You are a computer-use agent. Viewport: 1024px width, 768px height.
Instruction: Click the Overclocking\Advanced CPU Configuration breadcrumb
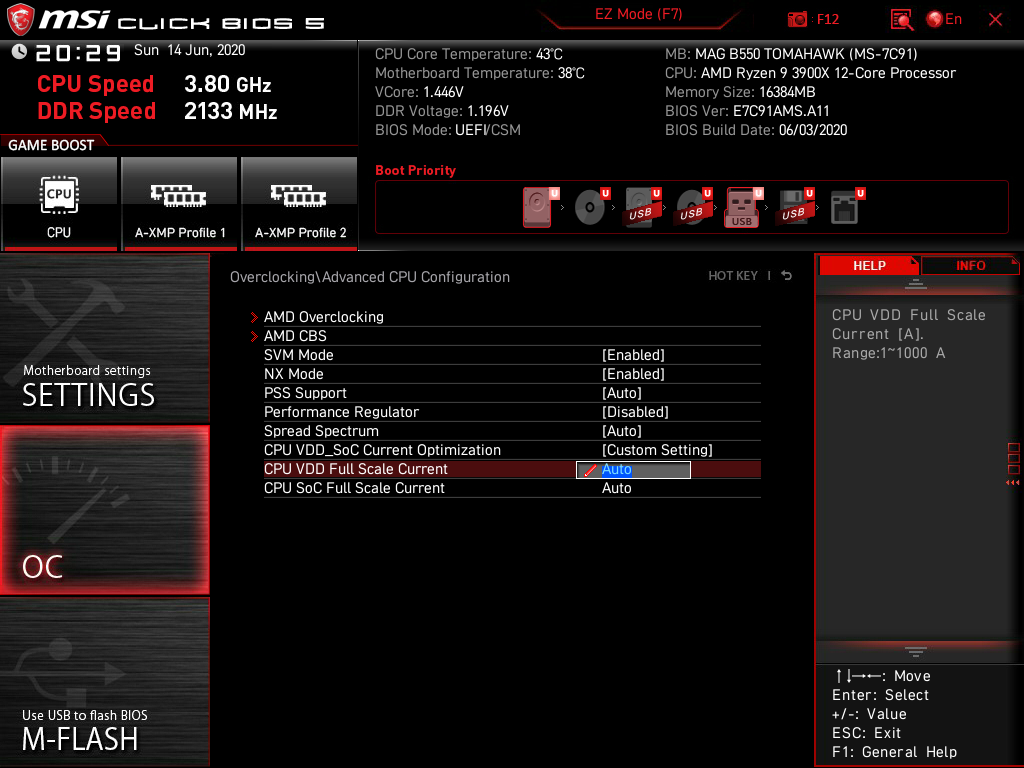[x=370, y=277]
